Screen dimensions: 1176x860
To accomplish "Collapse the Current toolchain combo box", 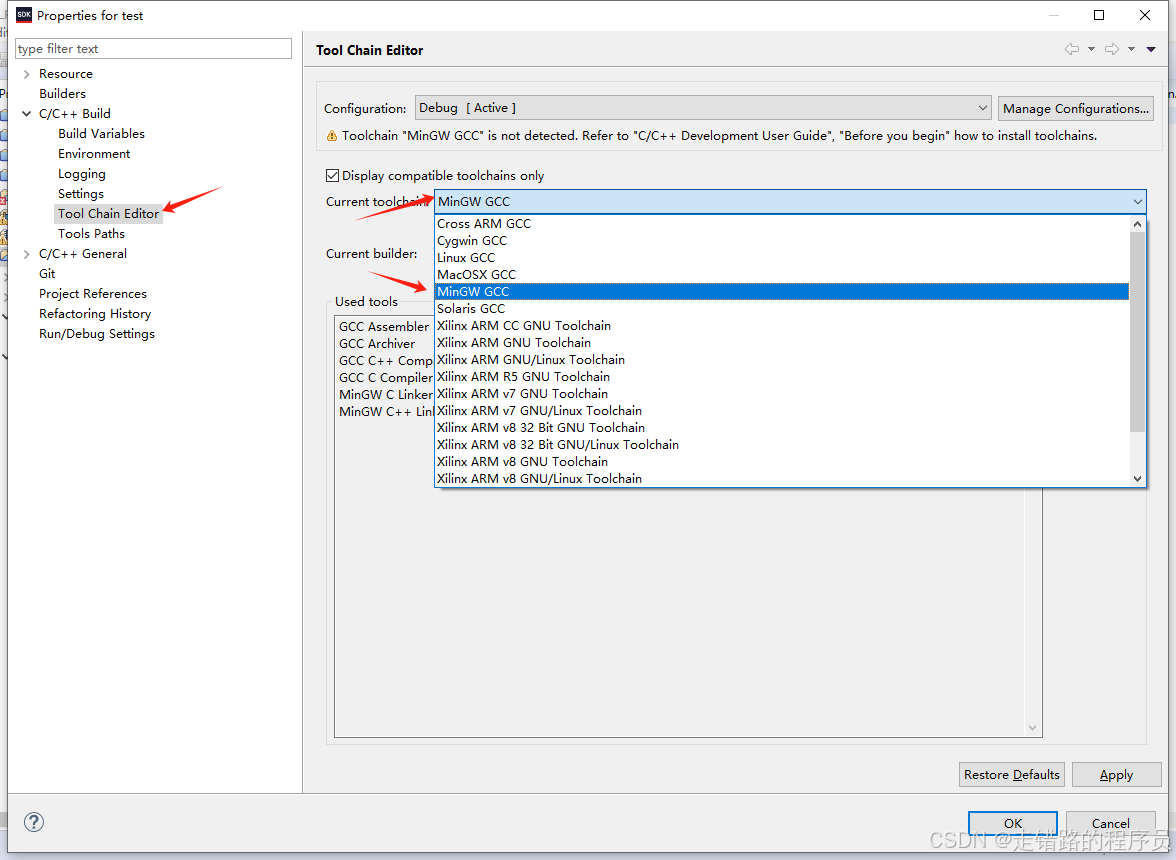I will coord(1138,202).
